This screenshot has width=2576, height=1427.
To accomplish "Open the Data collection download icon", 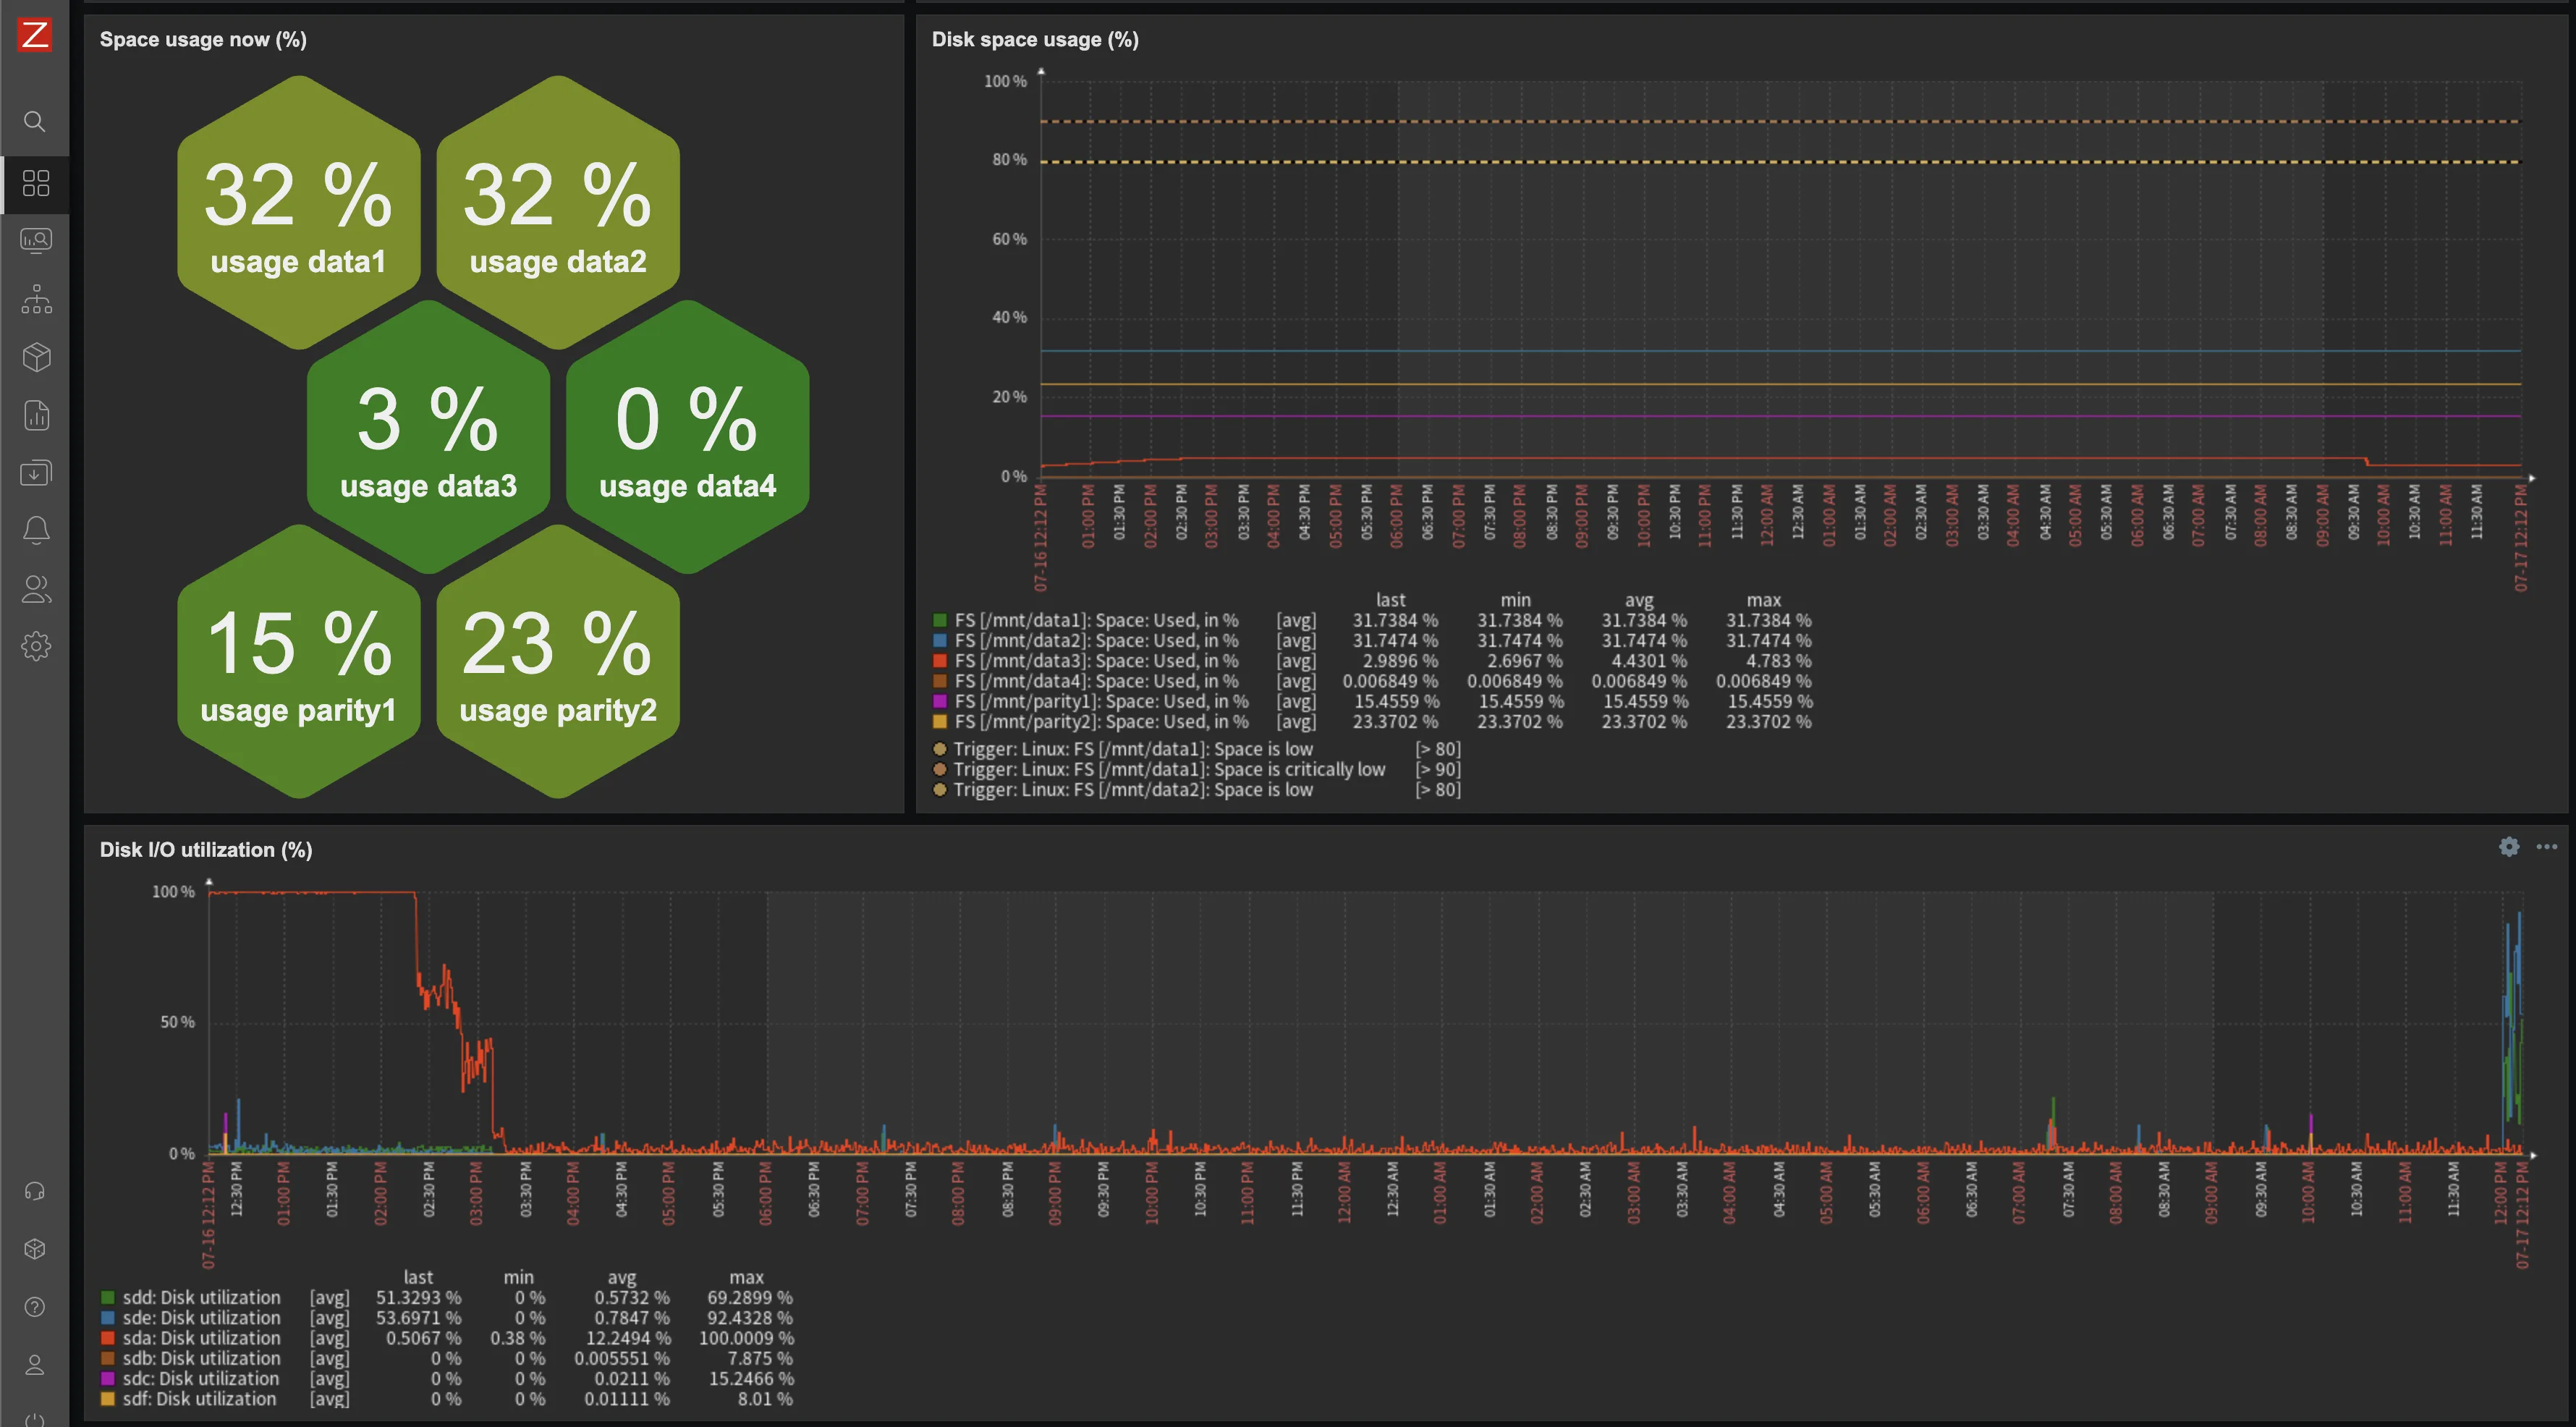I will click(x=36, y=473).
